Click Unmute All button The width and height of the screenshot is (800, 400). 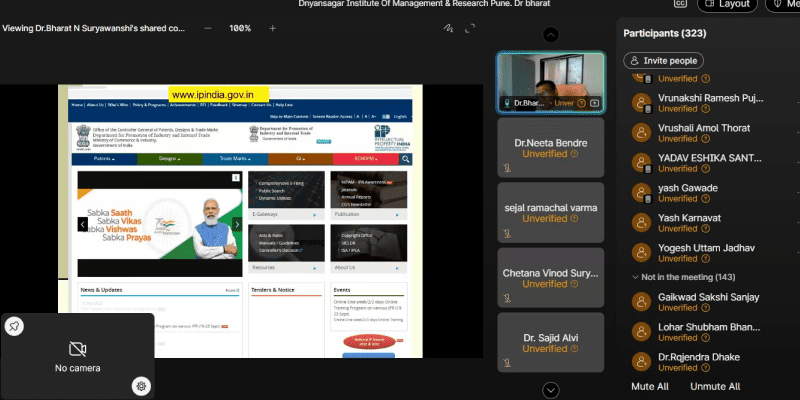coord(715,386)
